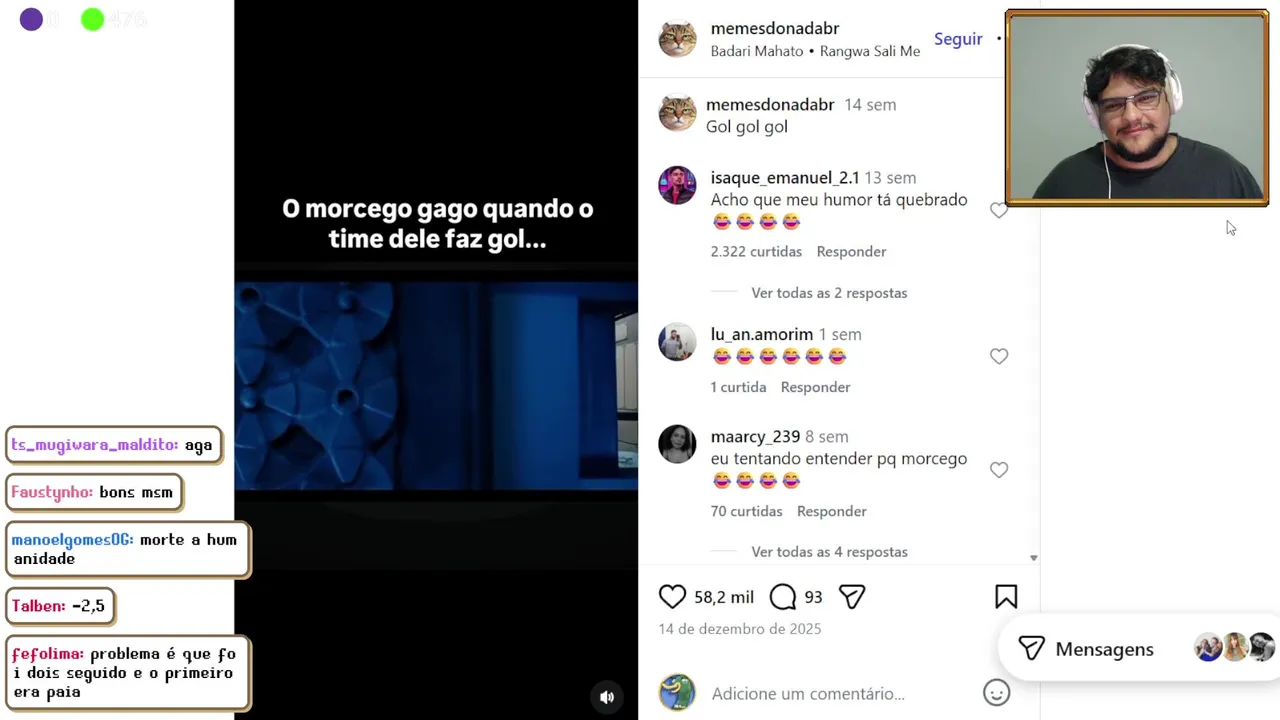Open memesdonadabr profile picture in the header

pyautogui.click(x=677, y=39)
